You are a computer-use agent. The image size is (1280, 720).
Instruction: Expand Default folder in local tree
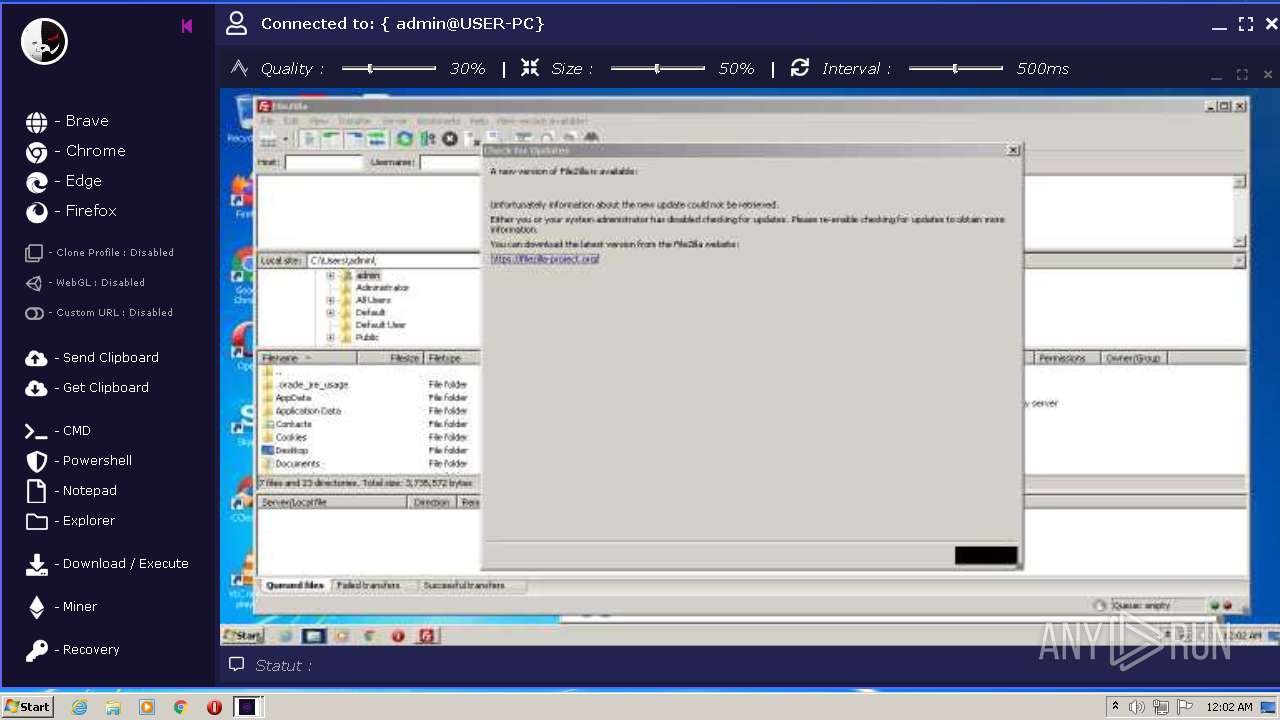[330, 313]
